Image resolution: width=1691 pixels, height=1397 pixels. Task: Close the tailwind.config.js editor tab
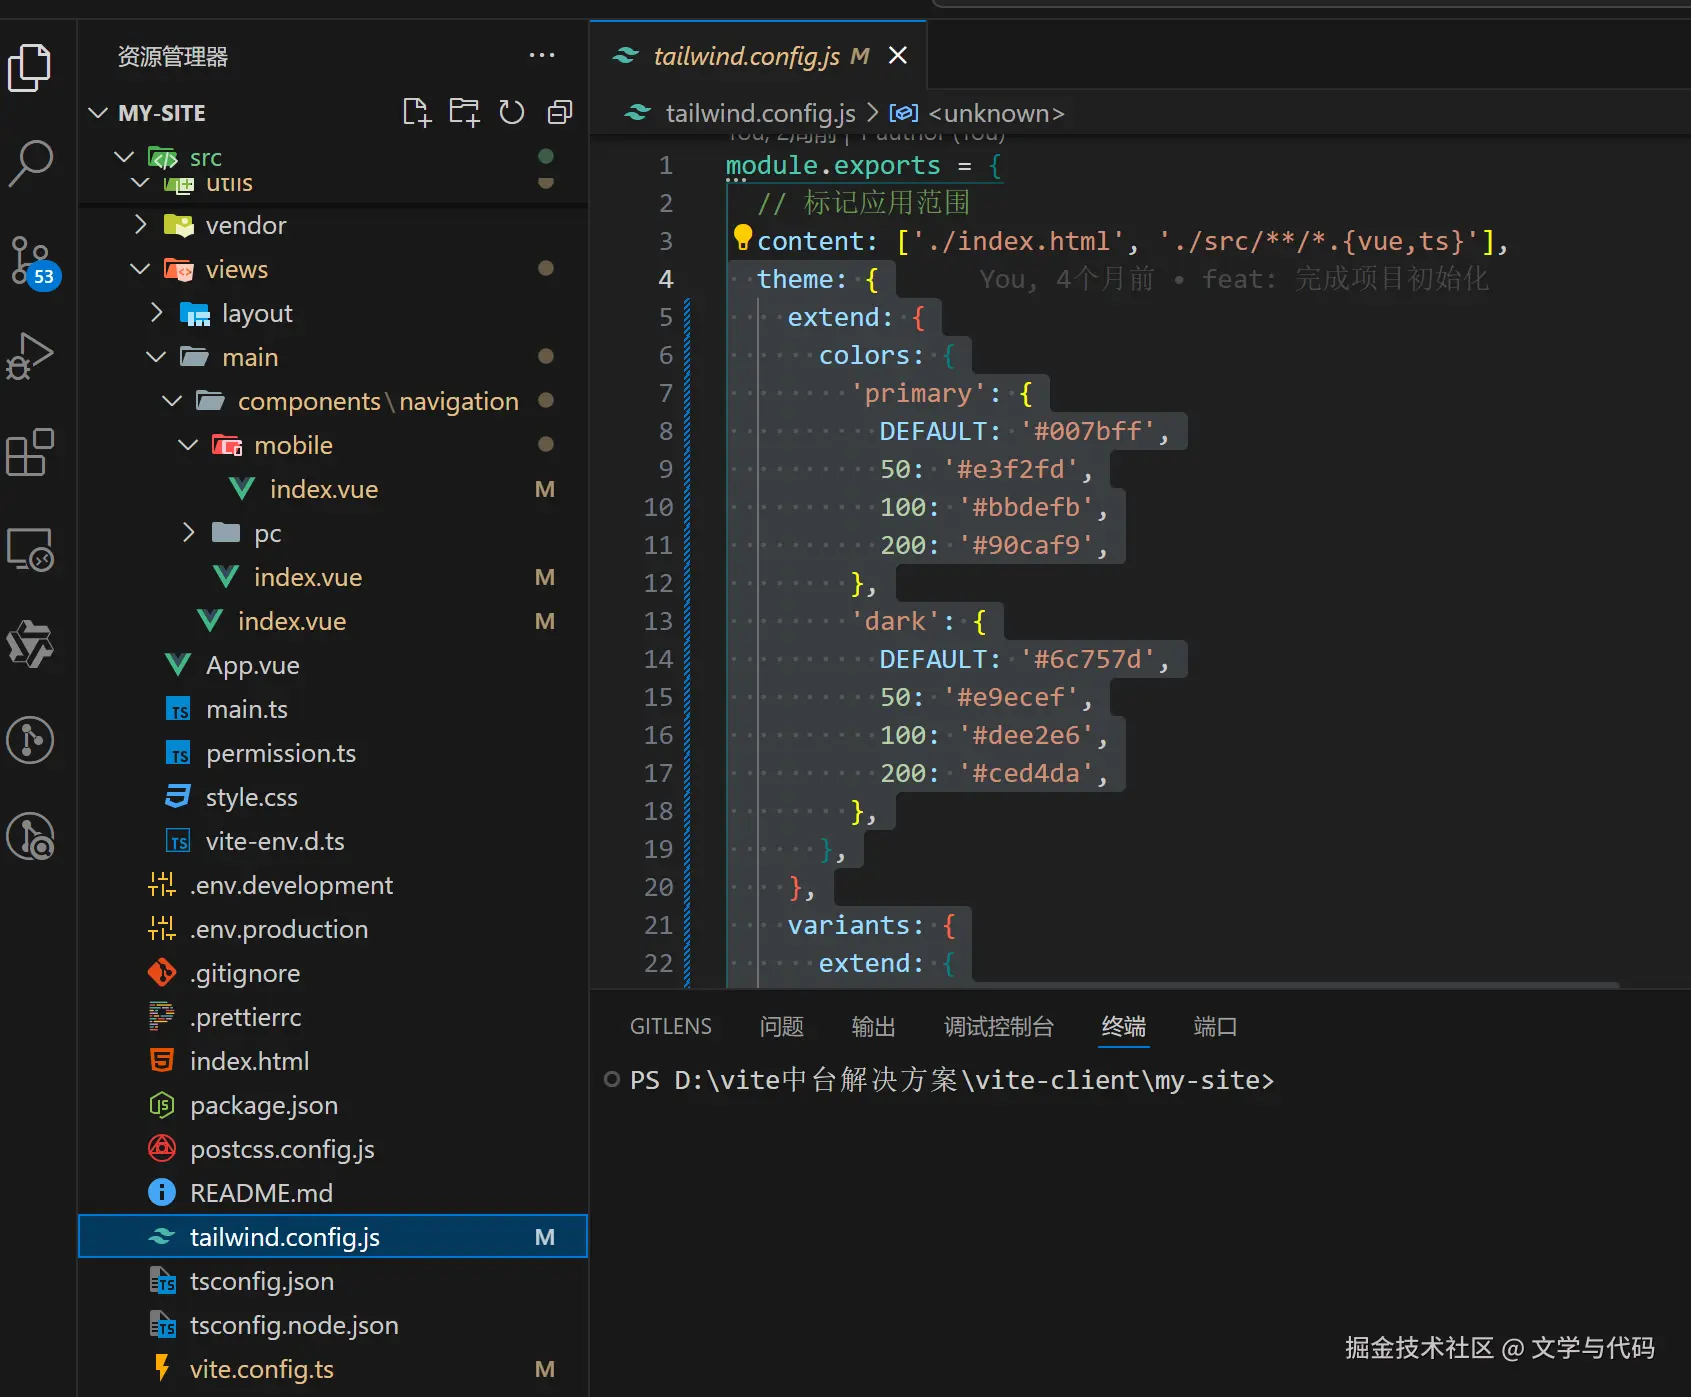coord(898,55)
